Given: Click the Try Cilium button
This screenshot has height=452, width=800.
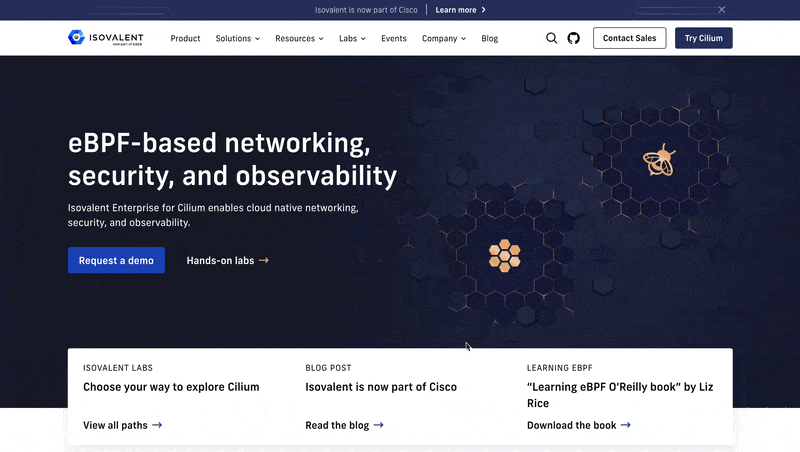Looking at the screenshot, I should click(704, 38).
